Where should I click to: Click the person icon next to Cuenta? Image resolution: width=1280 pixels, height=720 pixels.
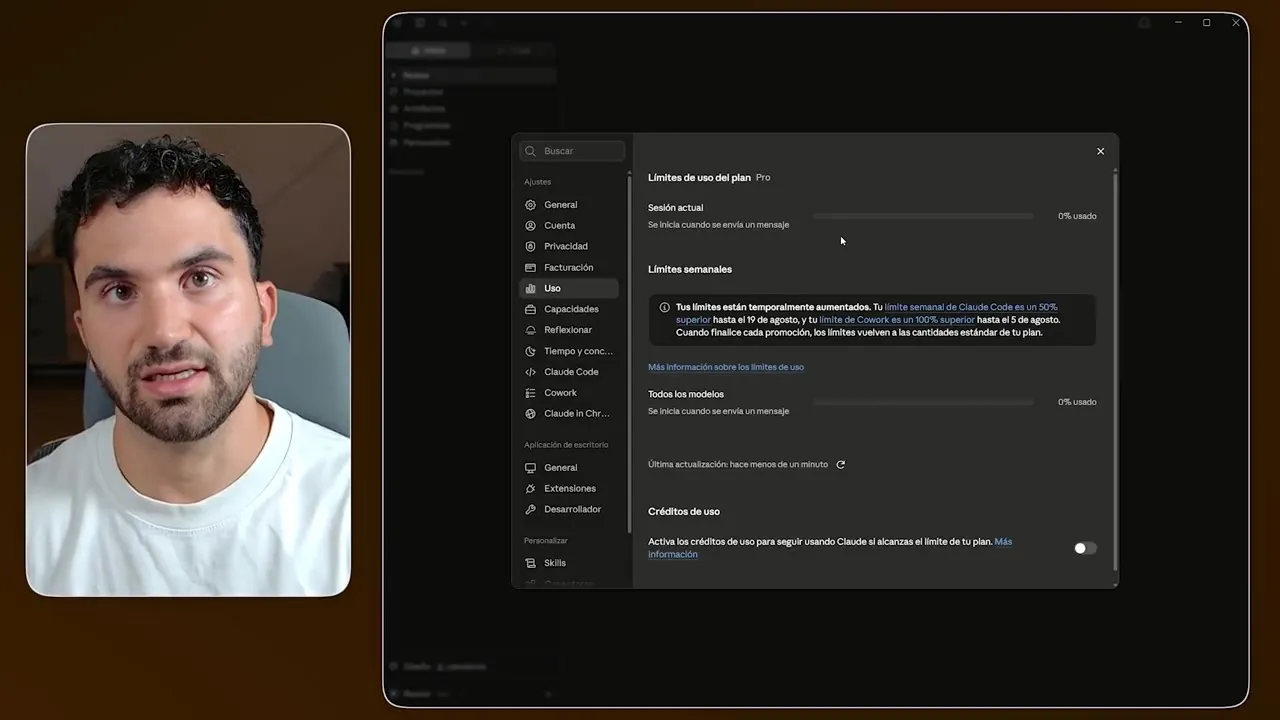(x=531, y=226)
